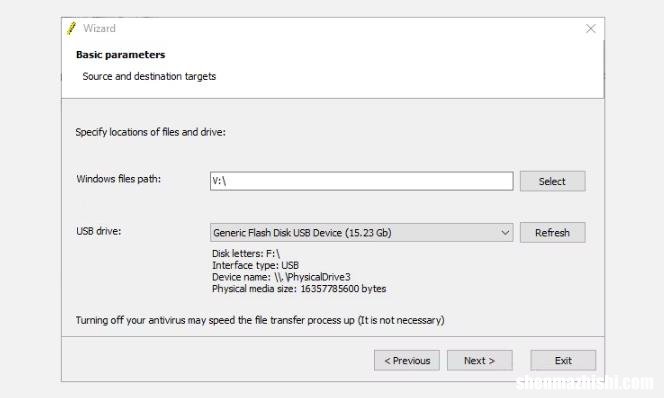Exit the wizard
664x398 pixels.
(563, 360)
